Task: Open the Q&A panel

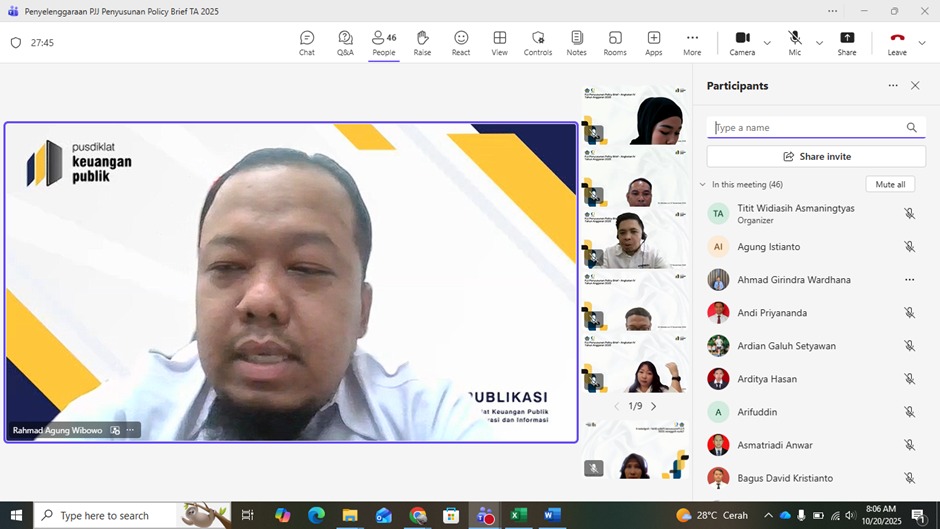Action: click(345, 43)
